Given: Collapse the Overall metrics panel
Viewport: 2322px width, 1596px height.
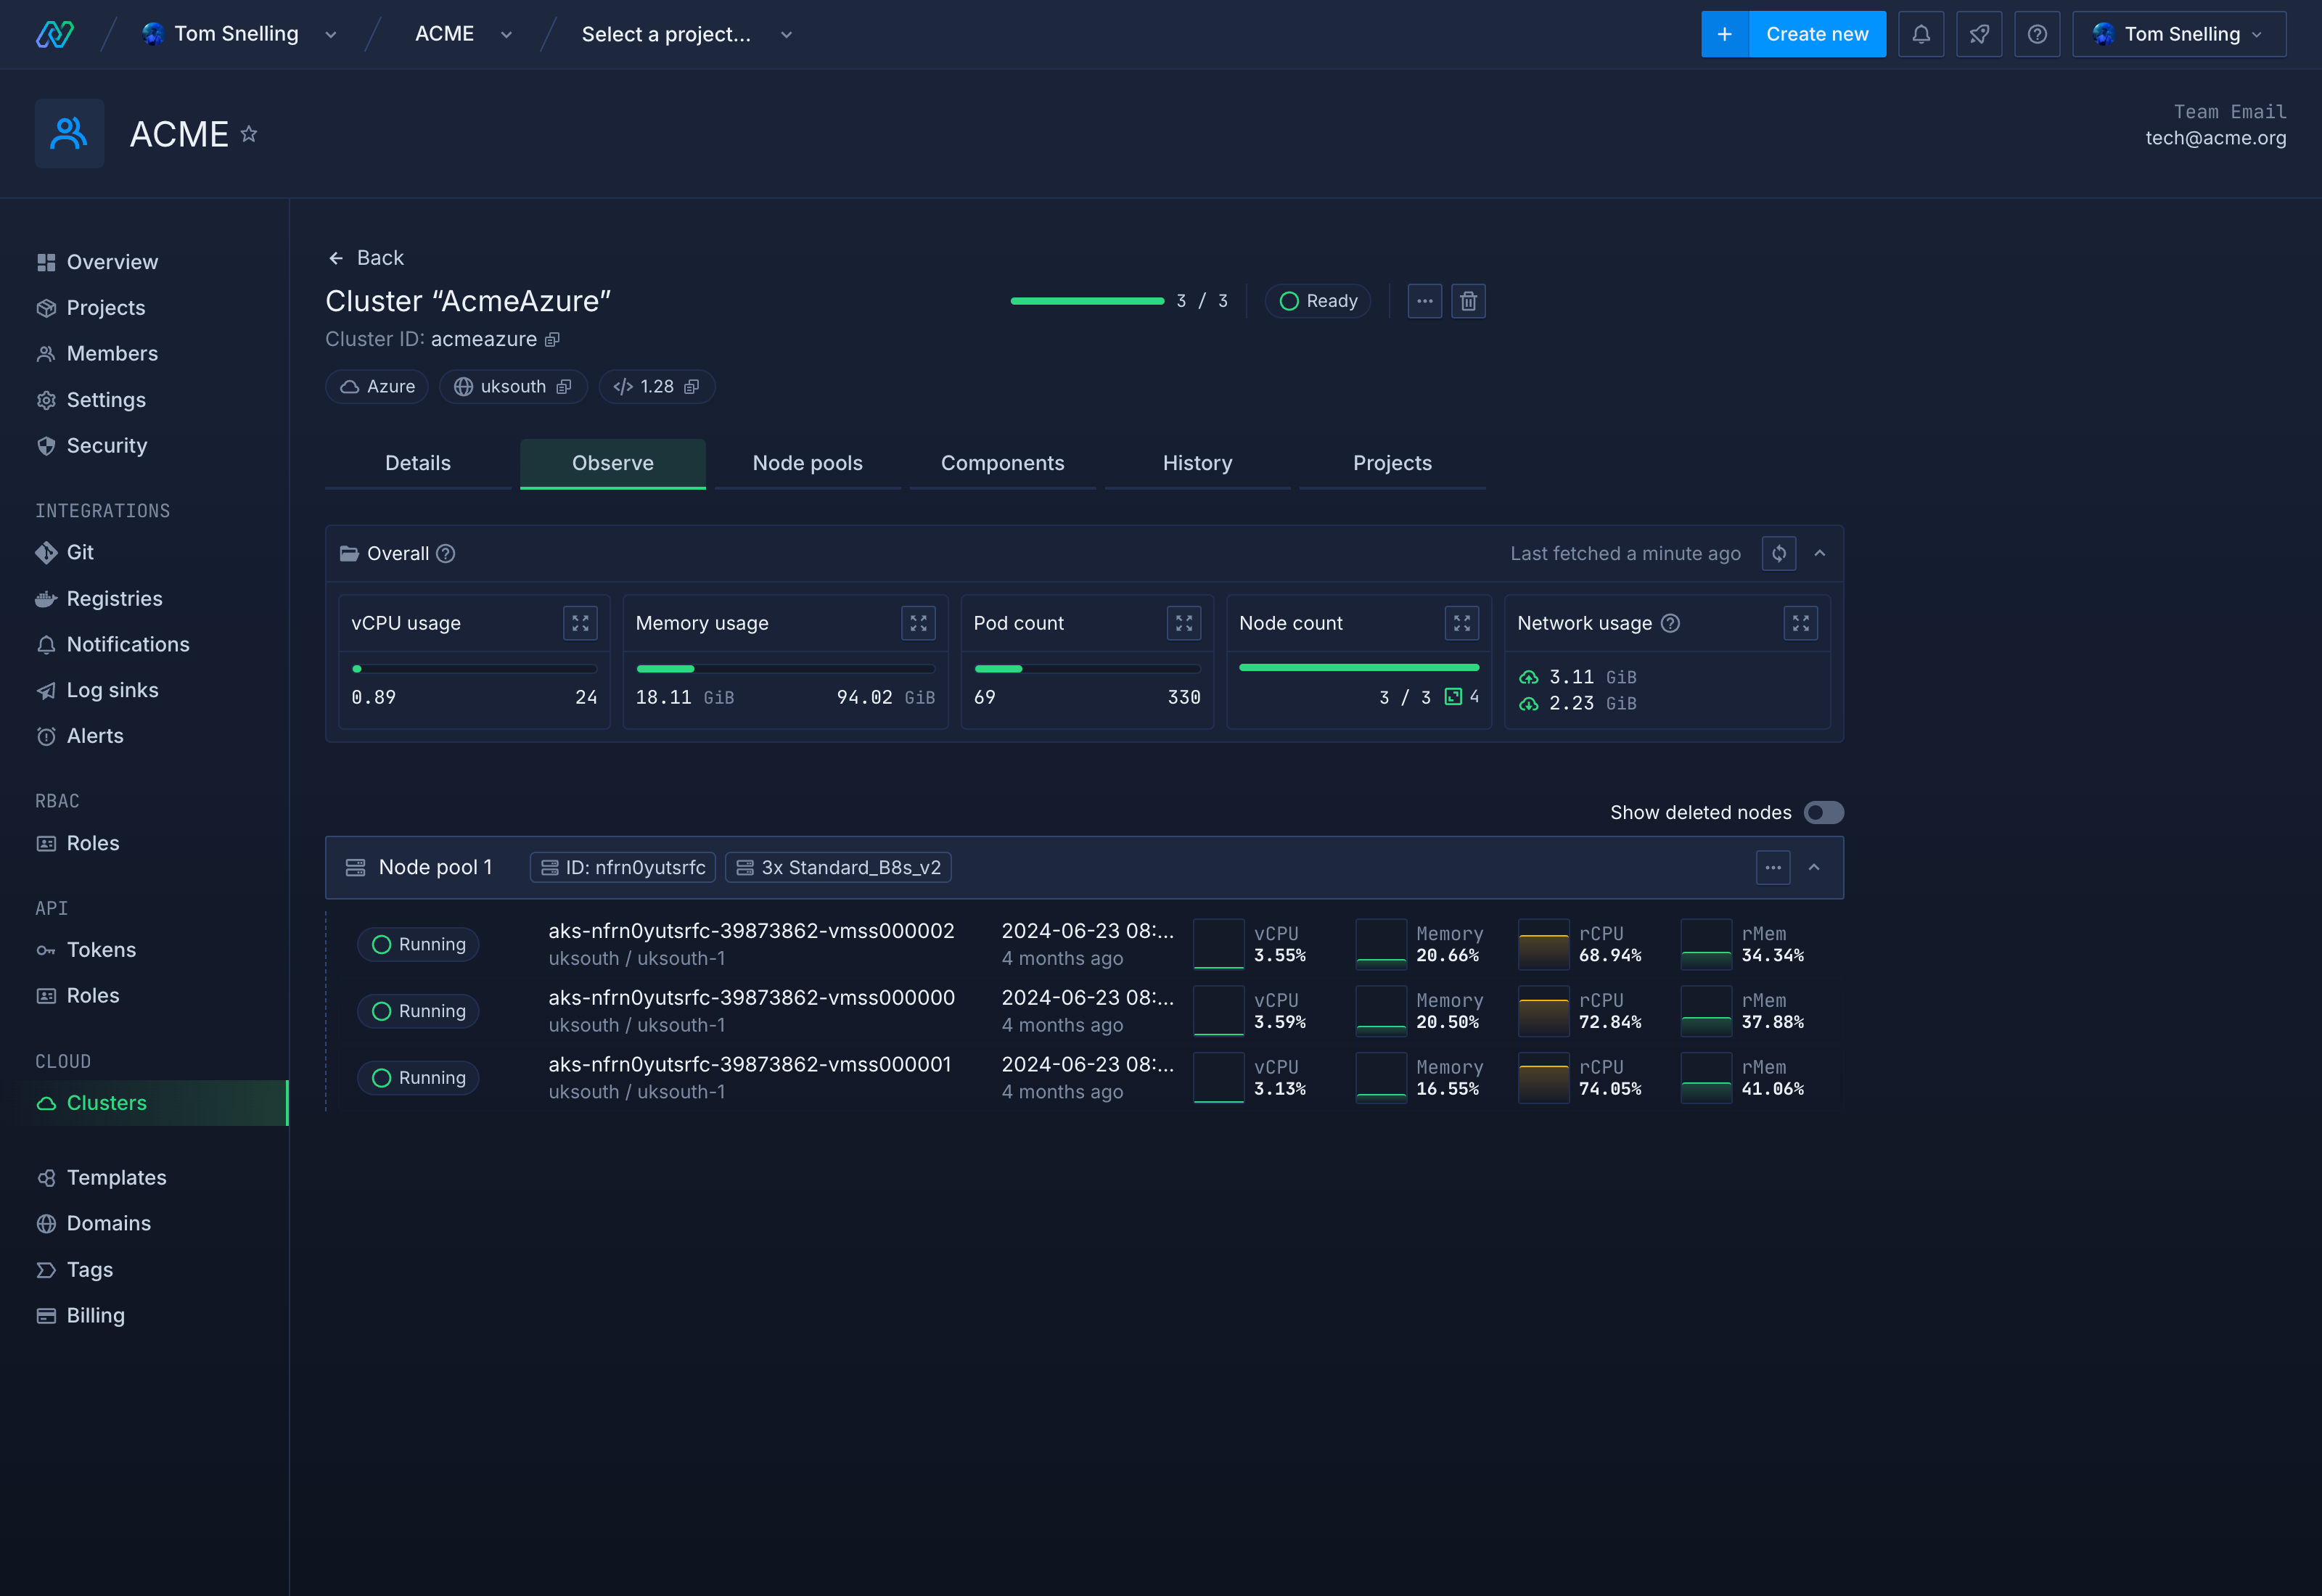Looking at the screenshot, I should click(1819, 553).
